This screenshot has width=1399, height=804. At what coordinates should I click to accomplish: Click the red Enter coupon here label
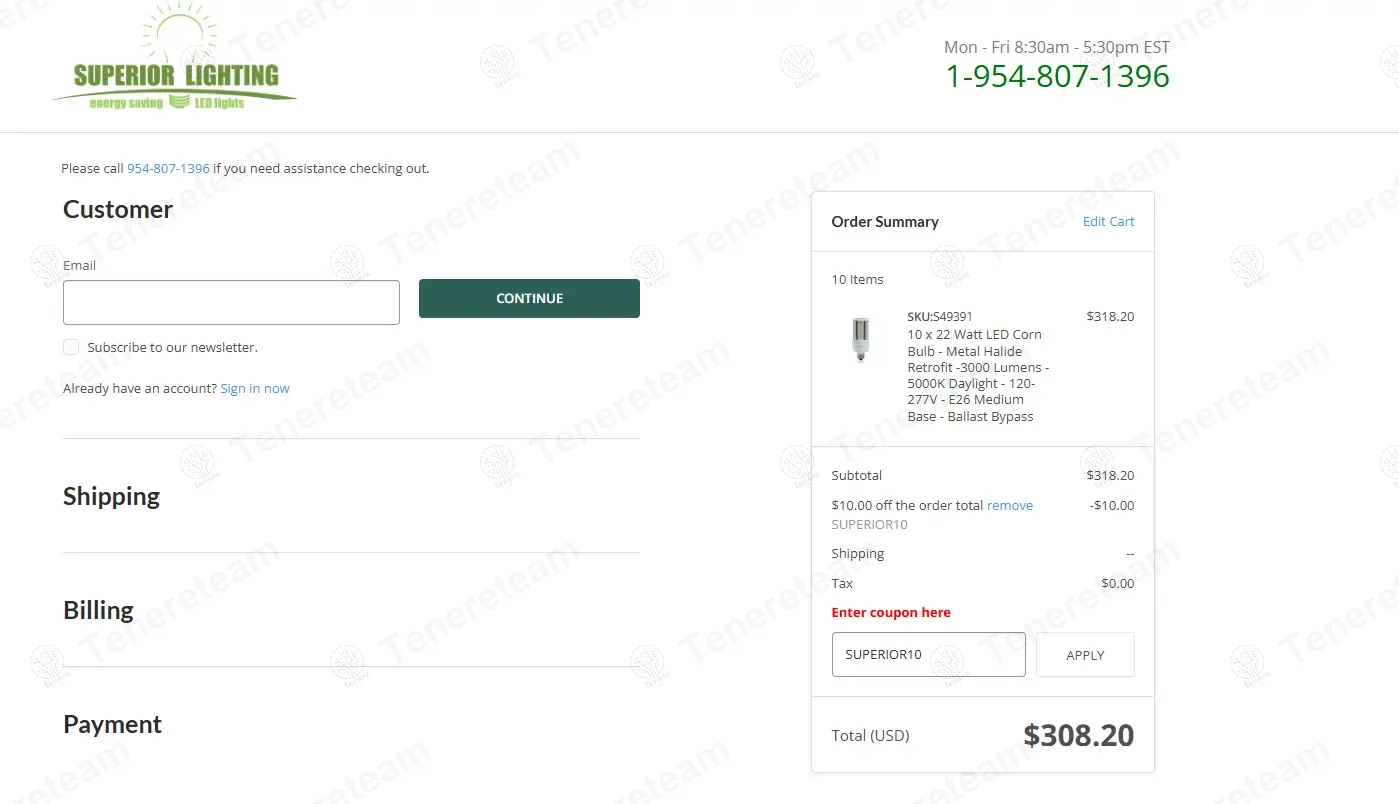click(891, 613)
